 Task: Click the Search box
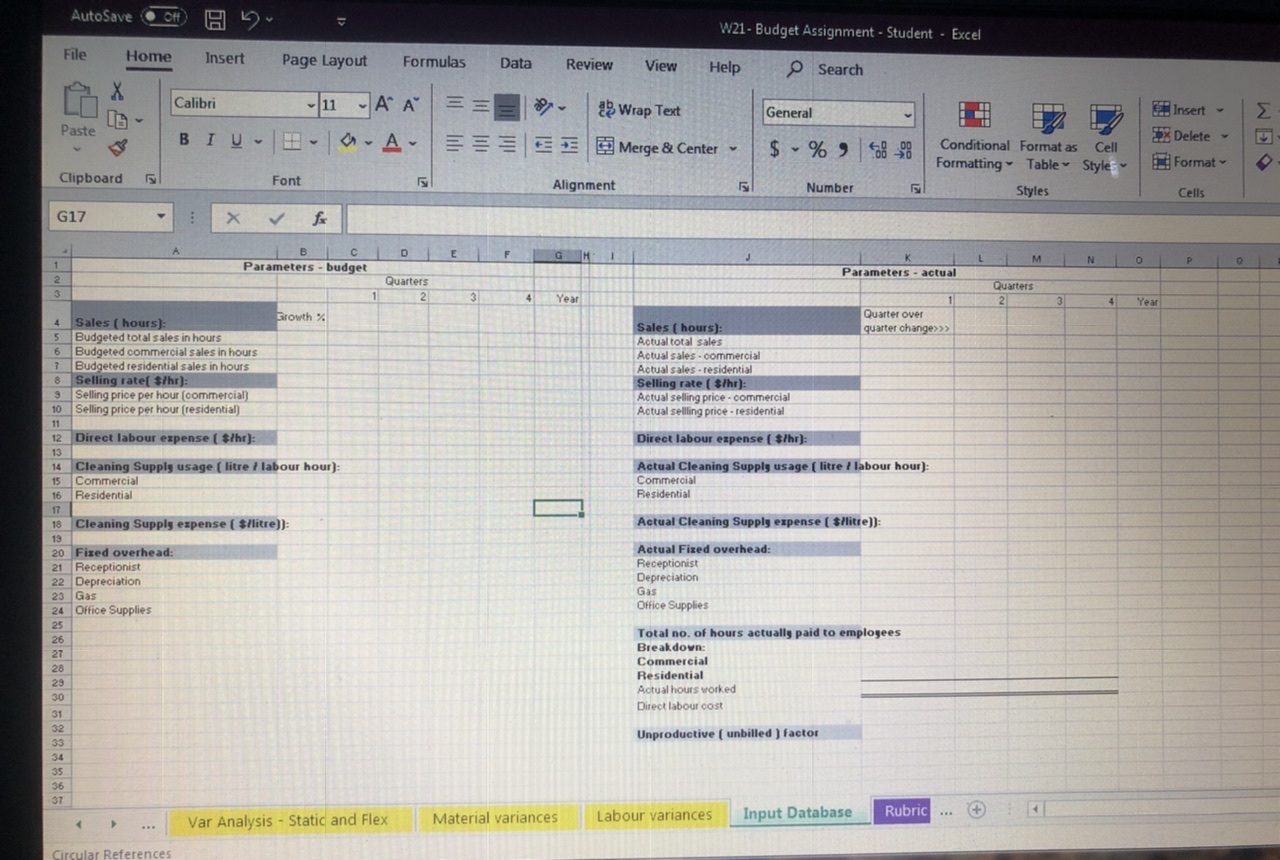(x=839, y=69)
